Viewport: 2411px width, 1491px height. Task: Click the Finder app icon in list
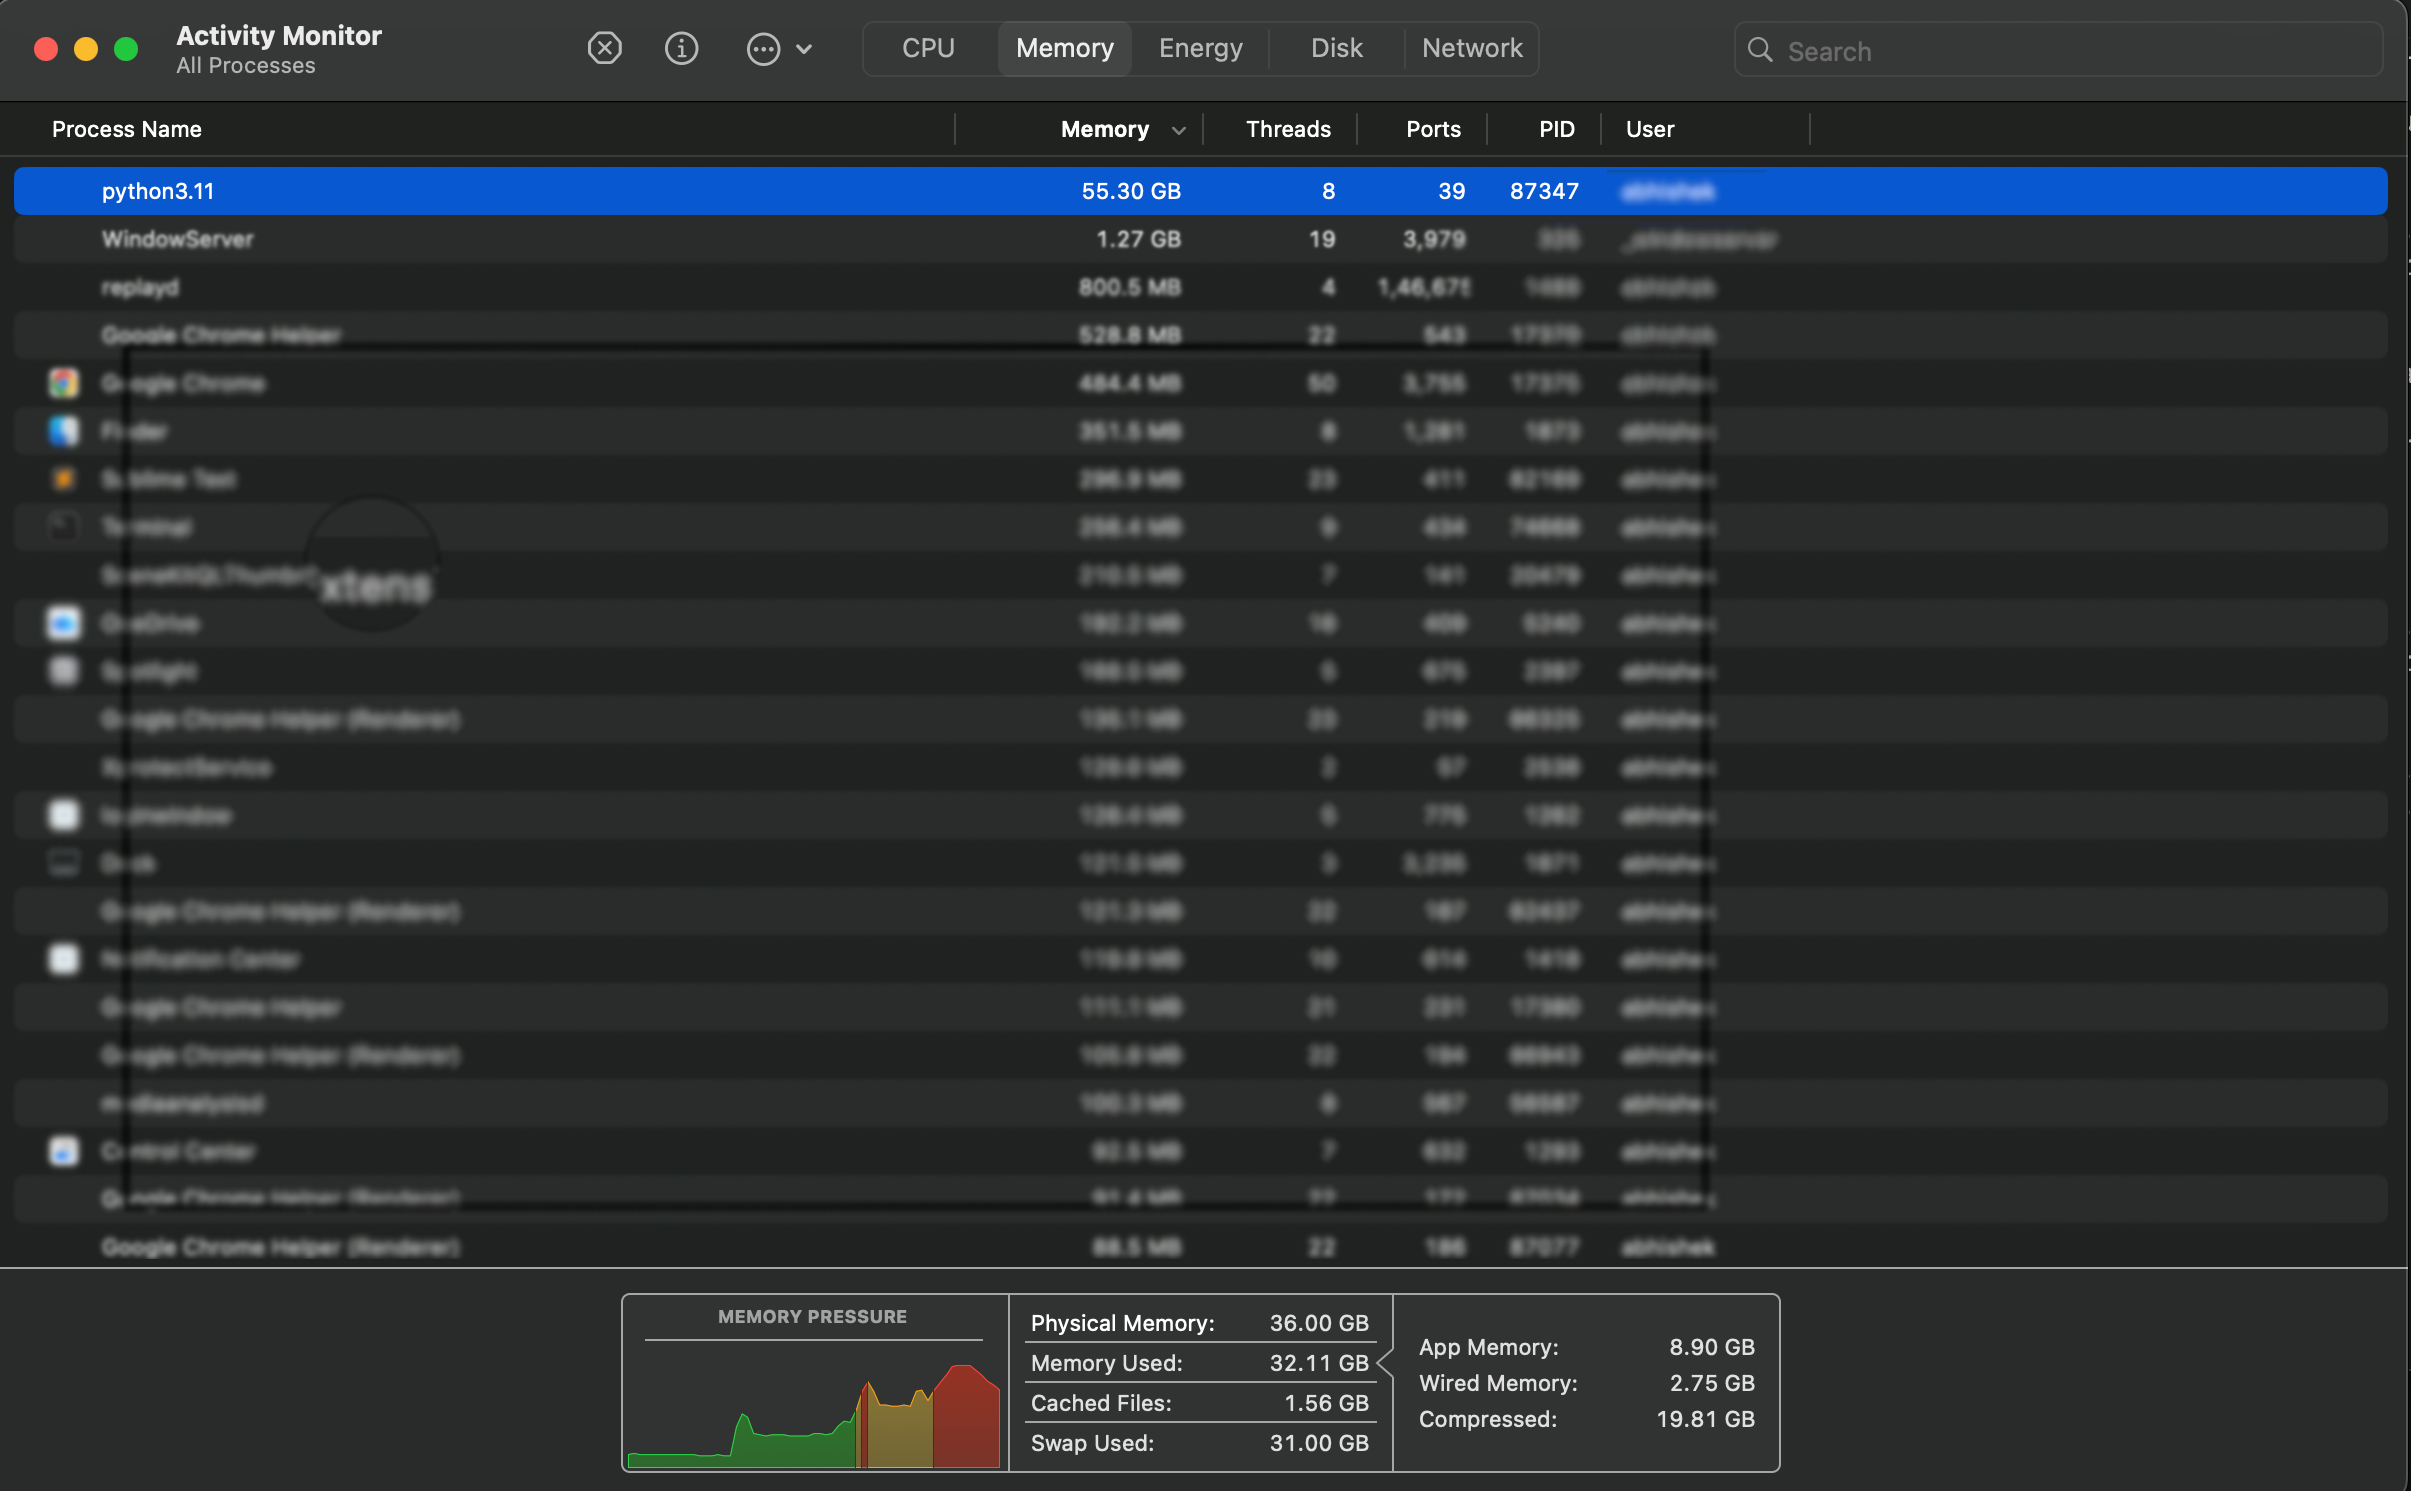click(64, 431)
